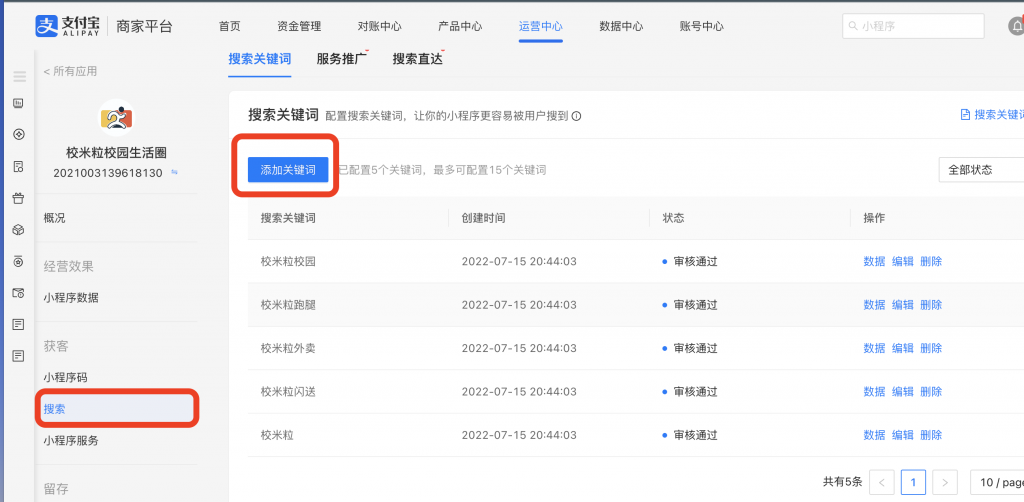Go to next page arrow
Viewport: 1024px width, 502px height.
945,482
